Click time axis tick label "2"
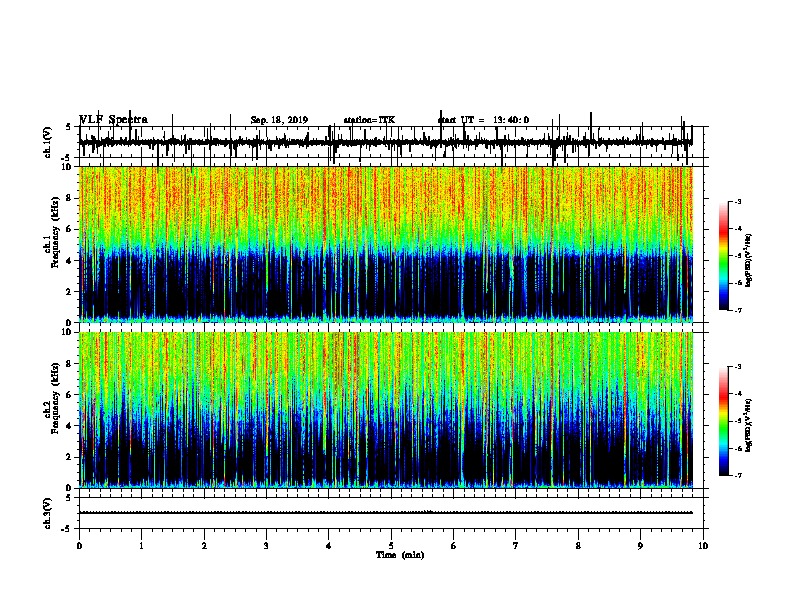This screenshot has height=612, width=792. click(204, 546)
